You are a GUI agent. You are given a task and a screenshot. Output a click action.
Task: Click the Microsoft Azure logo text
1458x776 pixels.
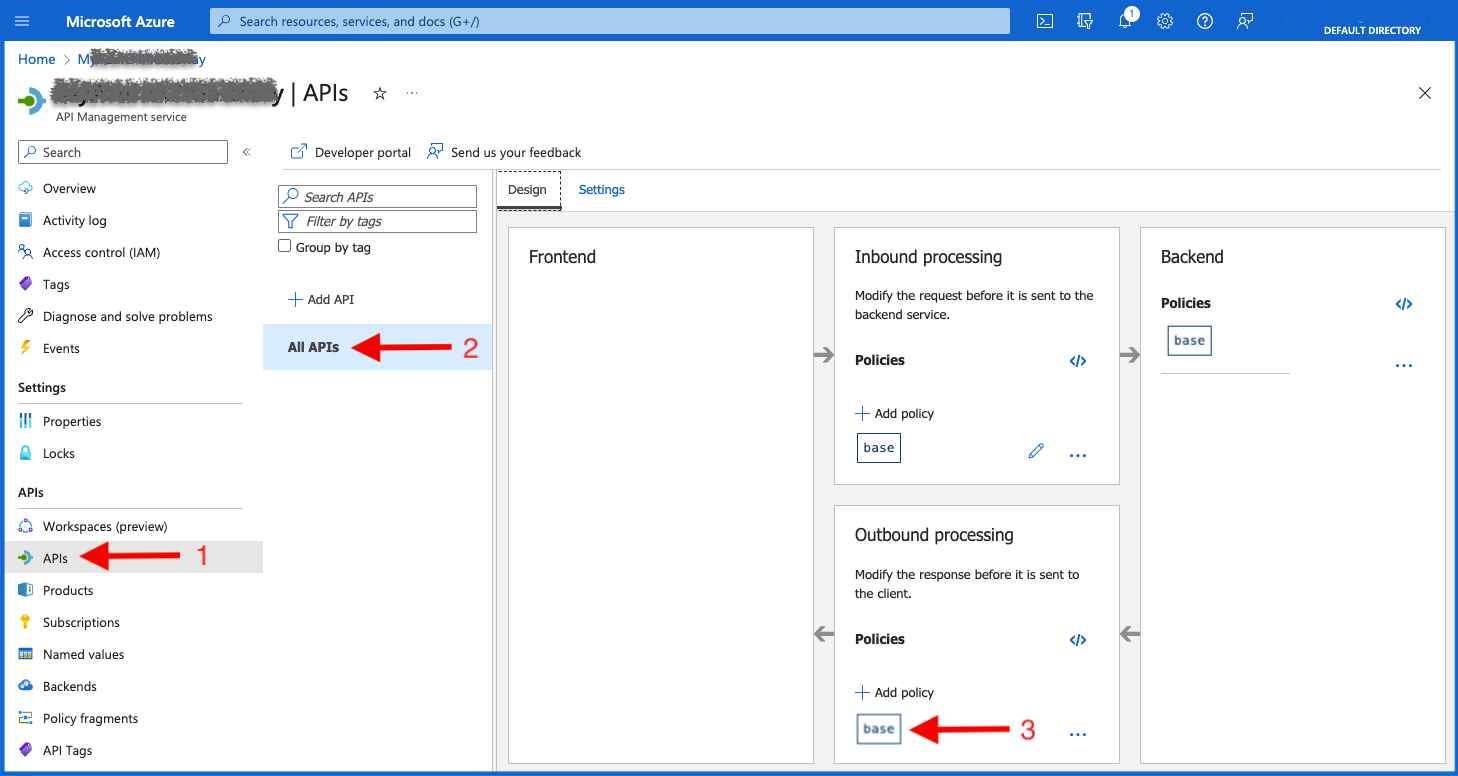click(120, 21)
